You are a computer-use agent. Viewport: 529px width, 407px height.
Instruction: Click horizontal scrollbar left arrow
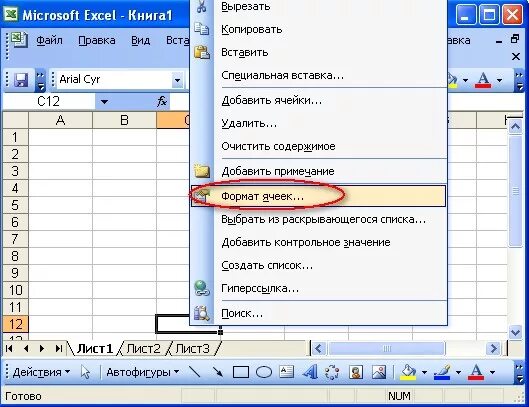[319, 348]
